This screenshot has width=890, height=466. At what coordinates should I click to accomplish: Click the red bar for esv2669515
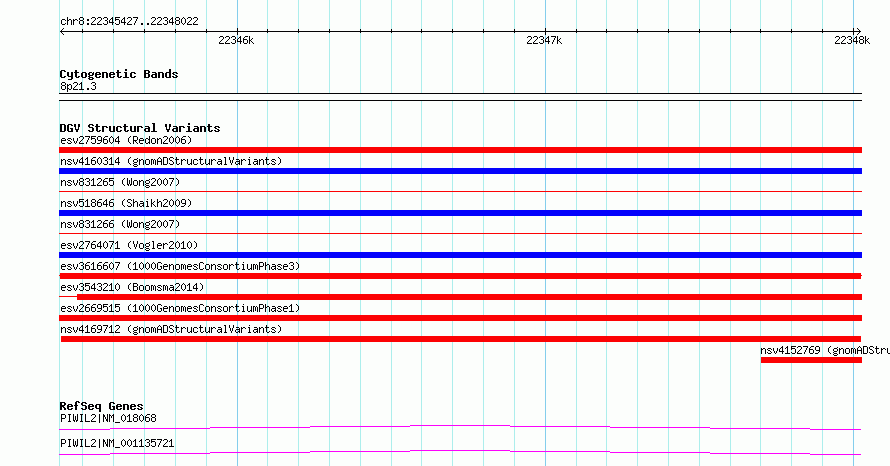click(460, 318)
